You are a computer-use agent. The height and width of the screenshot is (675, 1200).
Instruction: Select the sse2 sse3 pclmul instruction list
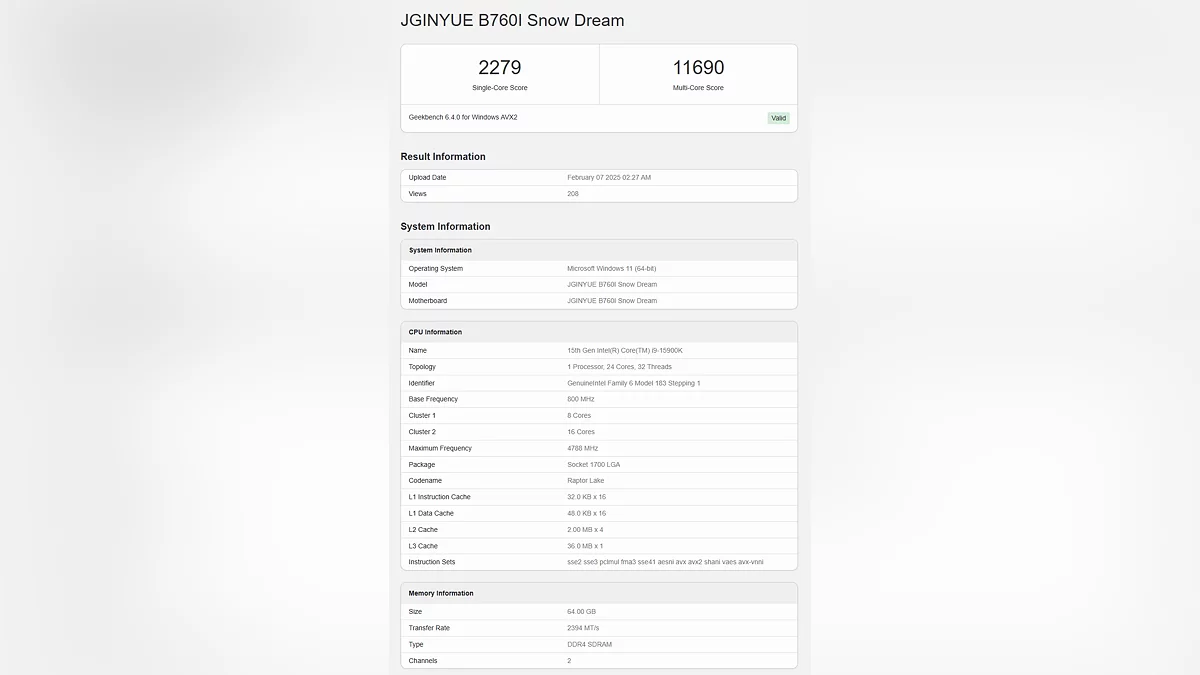665,562
